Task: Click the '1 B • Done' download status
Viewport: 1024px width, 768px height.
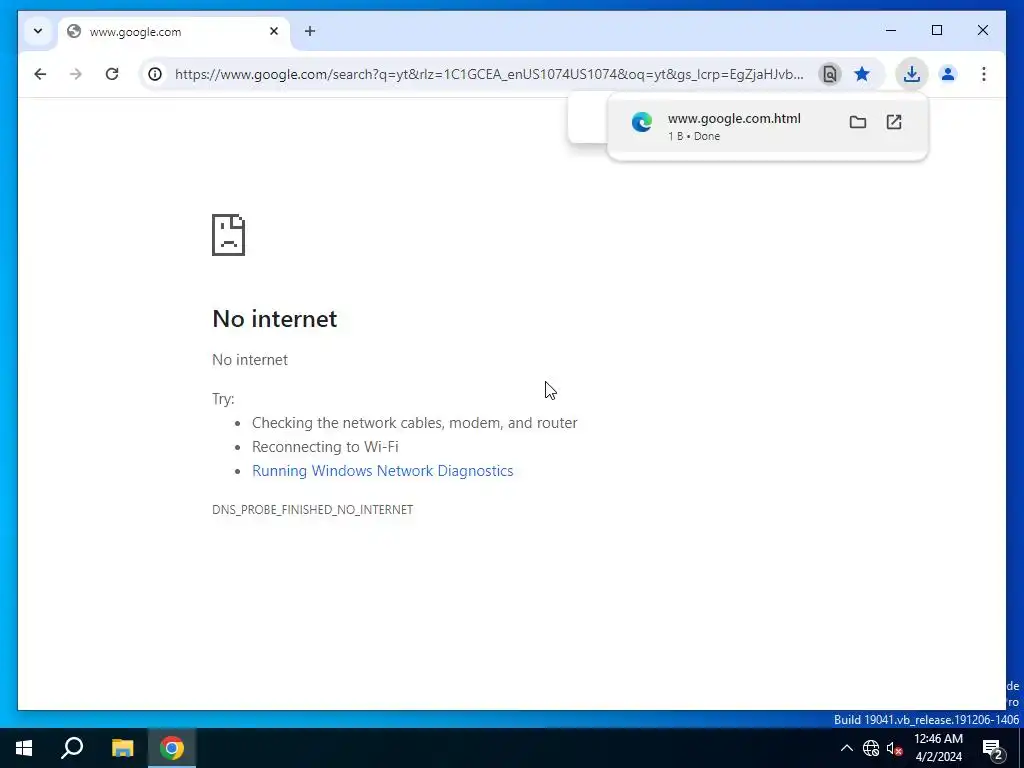Action: (694, 136)
